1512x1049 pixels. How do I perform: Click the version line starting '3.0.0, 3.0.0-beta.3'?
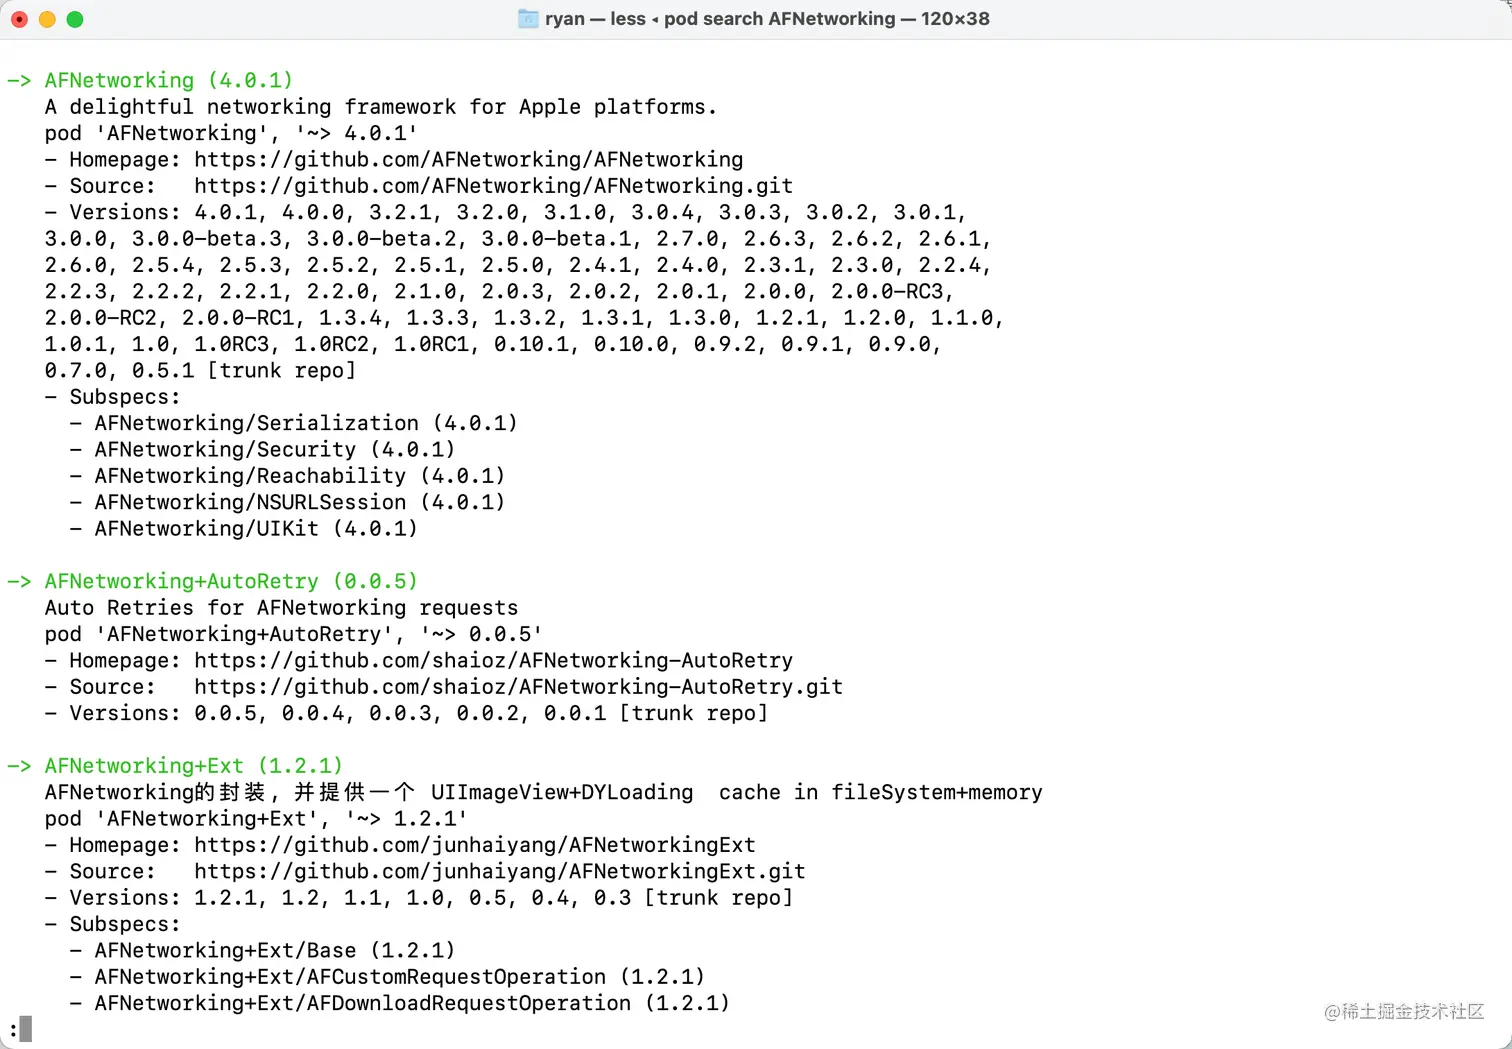click(517, 238)
